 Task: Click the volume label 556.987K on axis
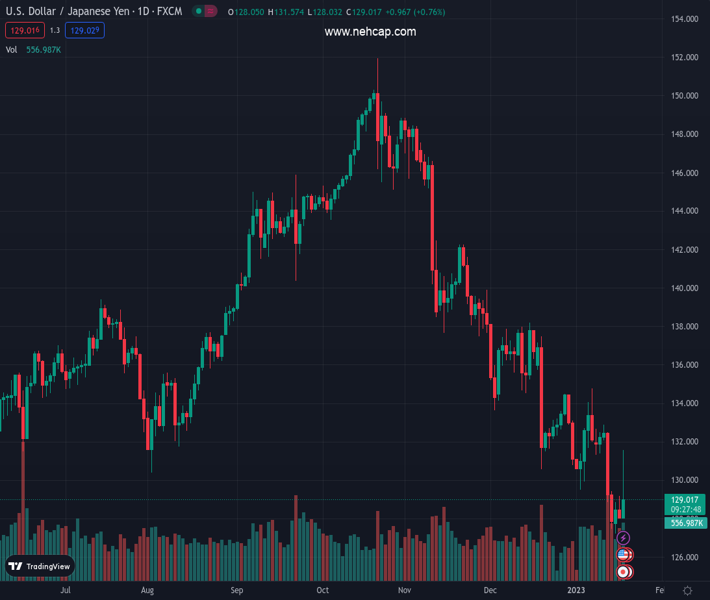click(684, 523)
